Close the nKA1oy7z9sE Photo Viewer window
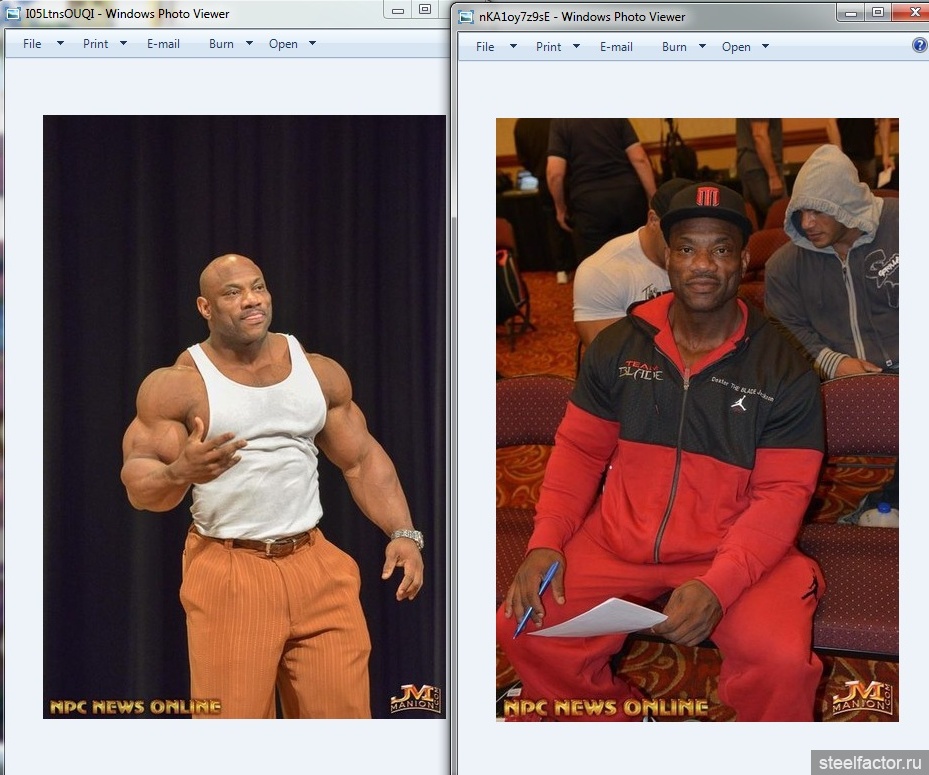Image resolution: width=929 pixels, height=775 pixels. click(x=911, y=12)
